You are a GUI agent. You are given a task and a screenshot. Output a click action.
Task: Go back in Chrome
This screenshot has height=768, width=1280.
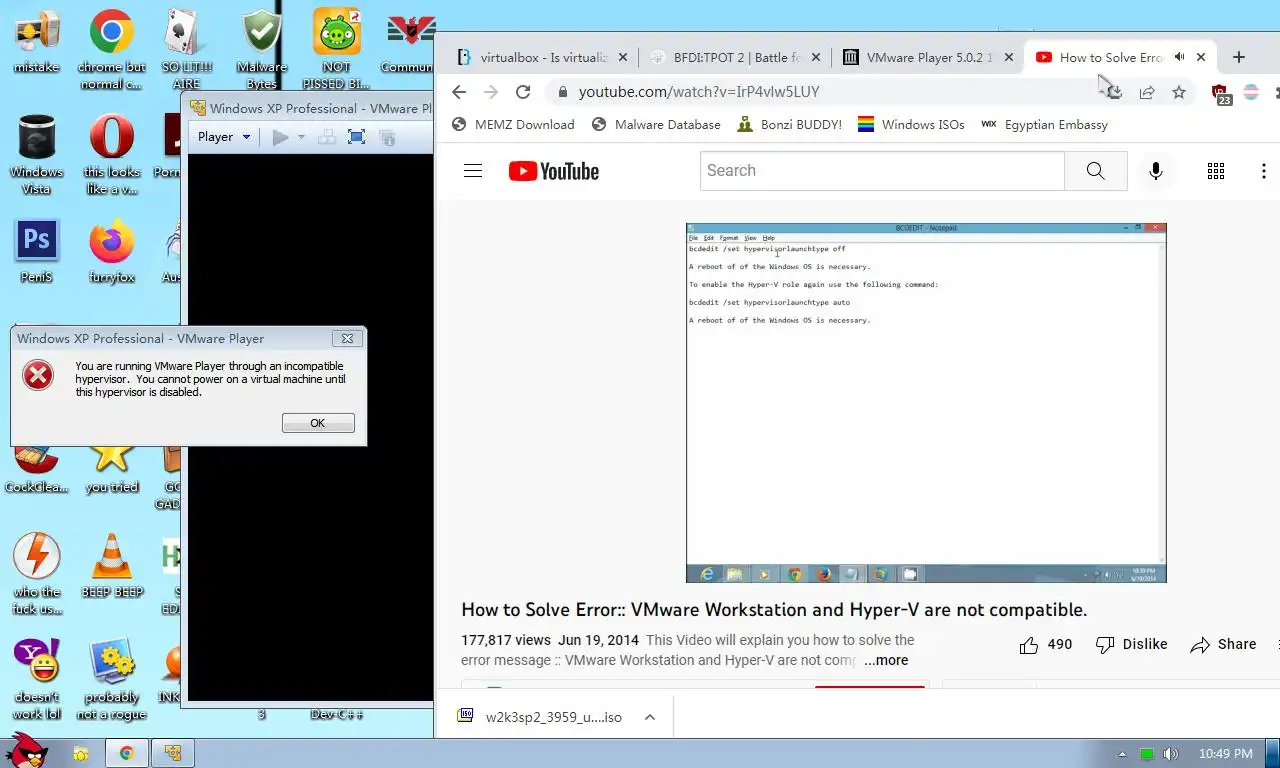point(459,92)
